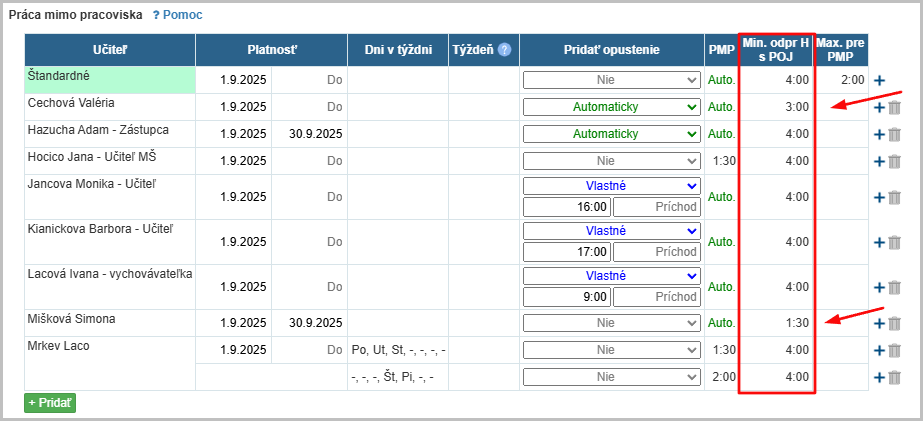Delete Mišková Simona row with trash icon
The height and width of the screenshot is (421, 923).
coord(895,323)
